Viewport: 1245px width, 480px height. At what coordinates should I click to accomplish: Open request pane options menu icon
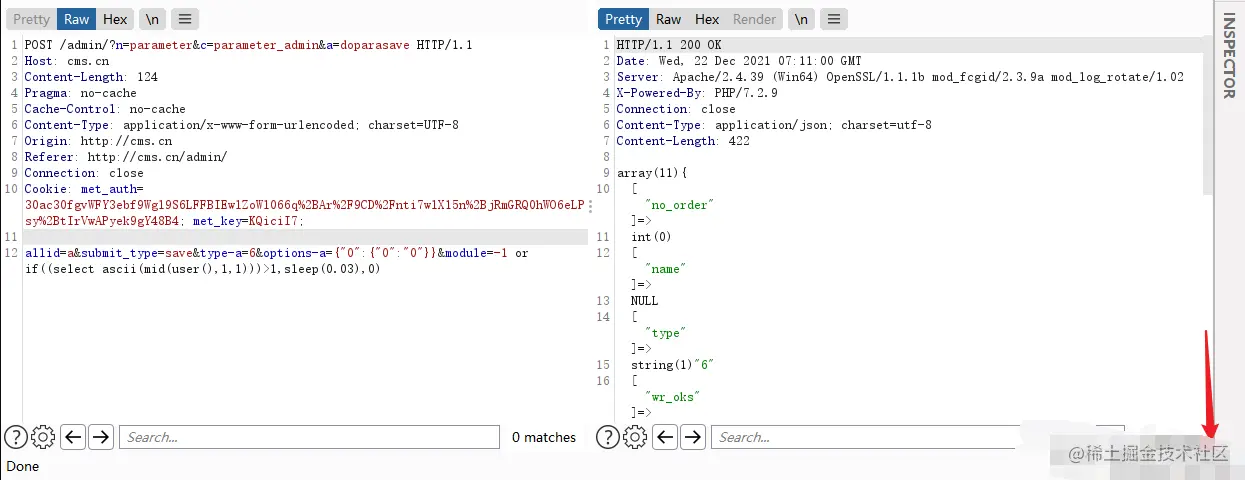tap(184, 19)
